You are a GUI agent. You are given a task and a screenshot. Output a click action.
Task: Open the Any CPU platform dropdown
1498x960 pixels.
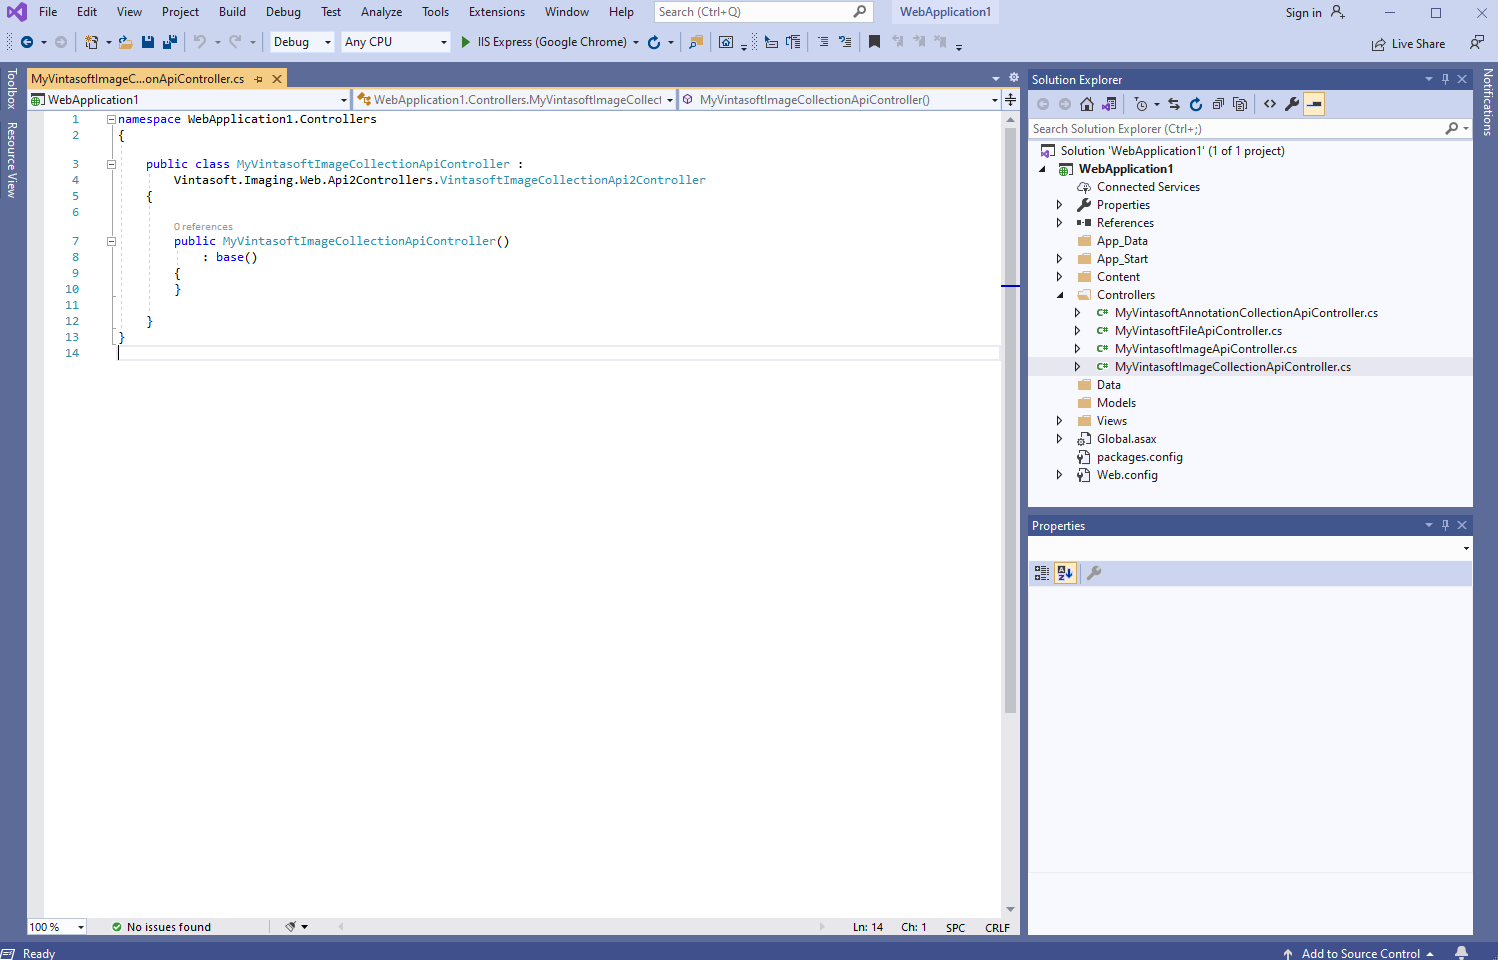(x=396, y=42)
